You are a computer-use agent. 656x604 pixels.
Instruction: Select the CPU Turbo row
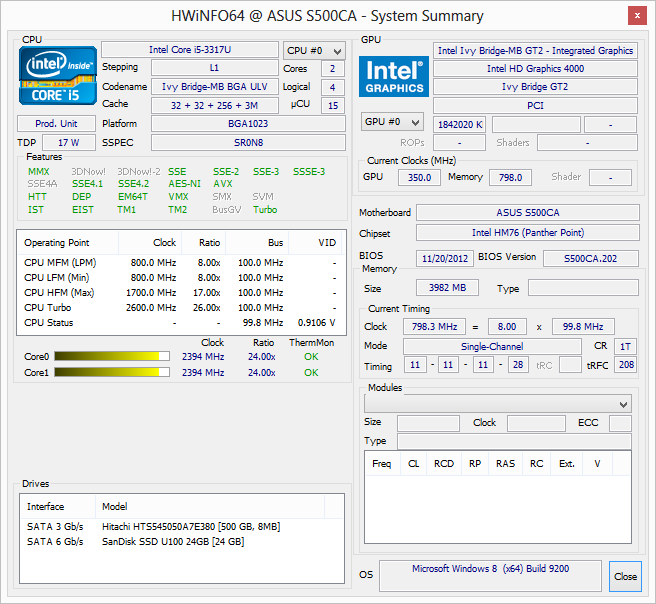181,308
